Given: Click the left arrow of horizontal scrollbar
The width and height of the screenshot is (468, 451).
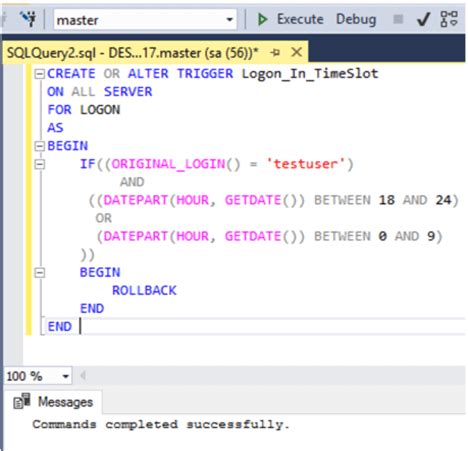Looking at the screenshot, I should coord(83,376).
